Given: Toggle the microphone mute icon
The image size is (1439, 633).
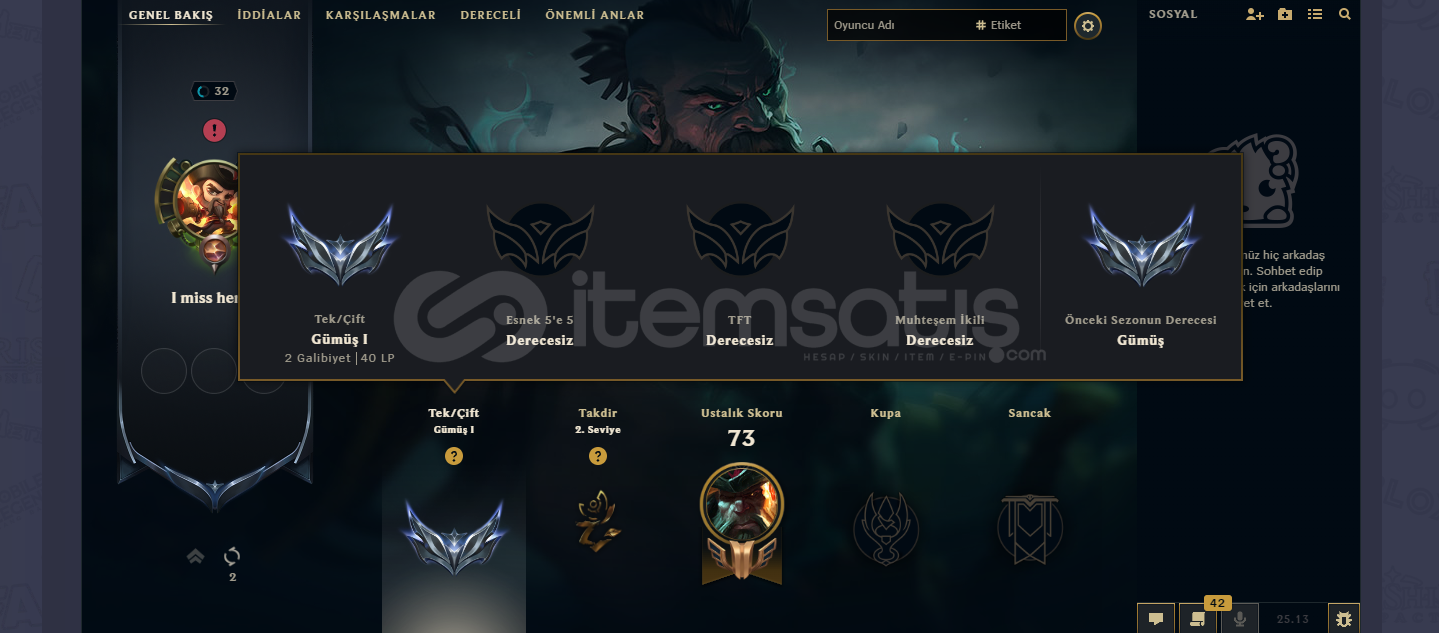Looking at the screenshot, I should (x=1239, y=619).
